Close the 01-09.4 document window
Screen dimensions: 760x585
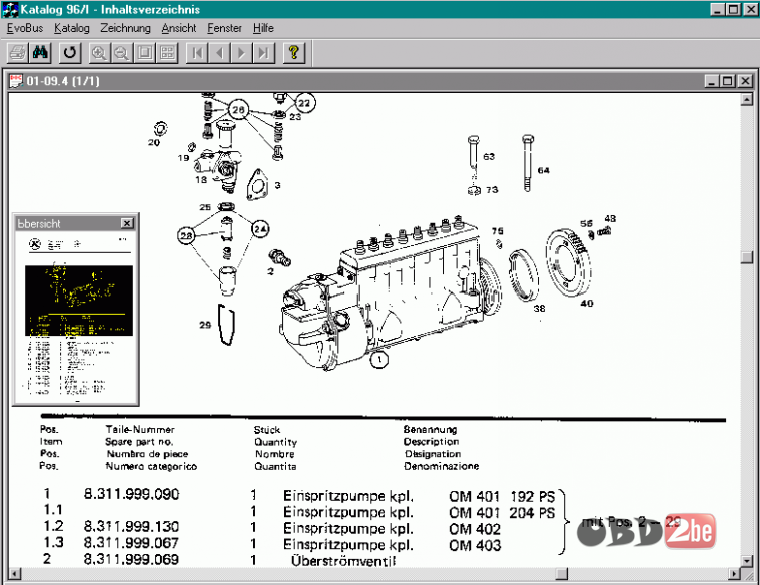click(745, 81)
